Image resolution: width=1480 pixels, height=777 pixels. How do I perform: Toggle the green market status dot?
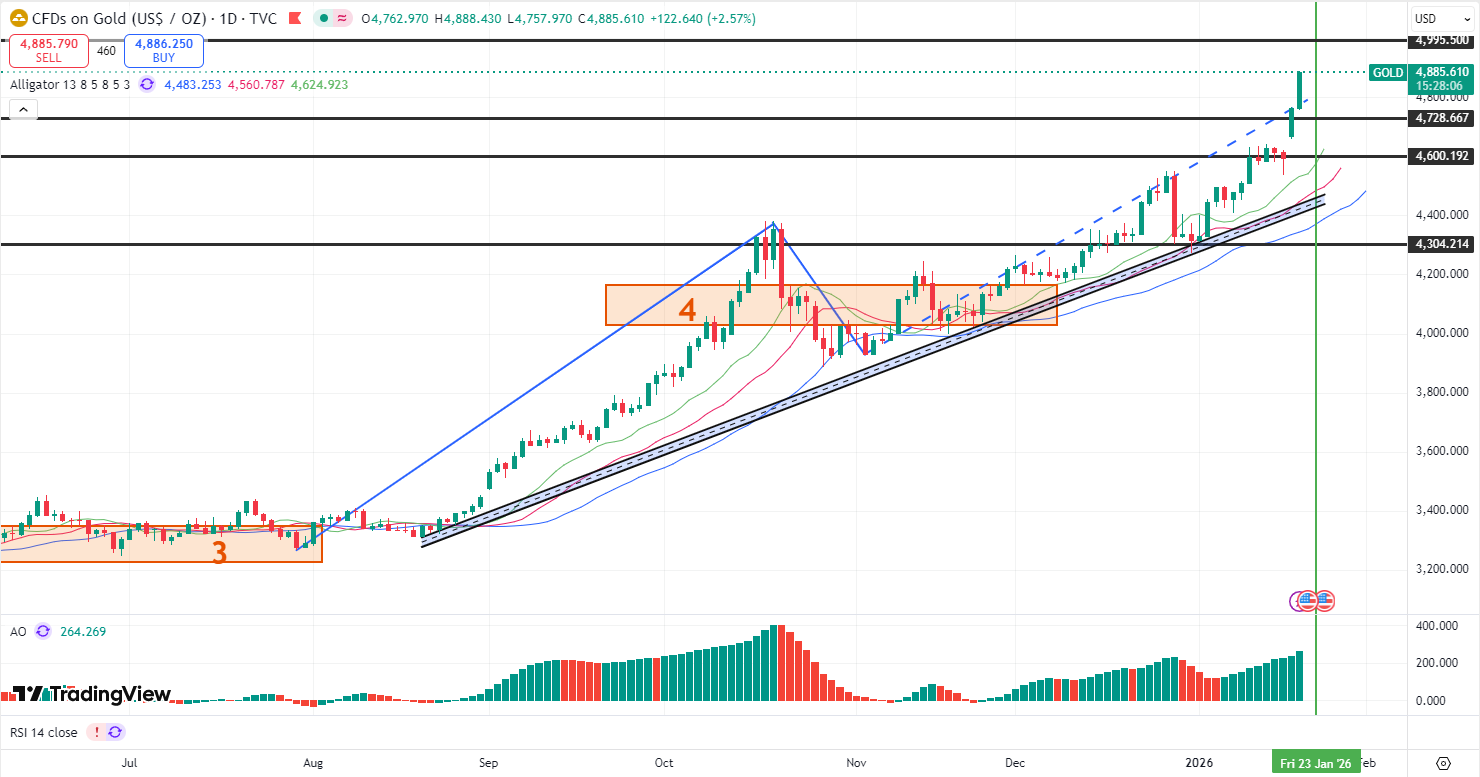pos(324,19)
